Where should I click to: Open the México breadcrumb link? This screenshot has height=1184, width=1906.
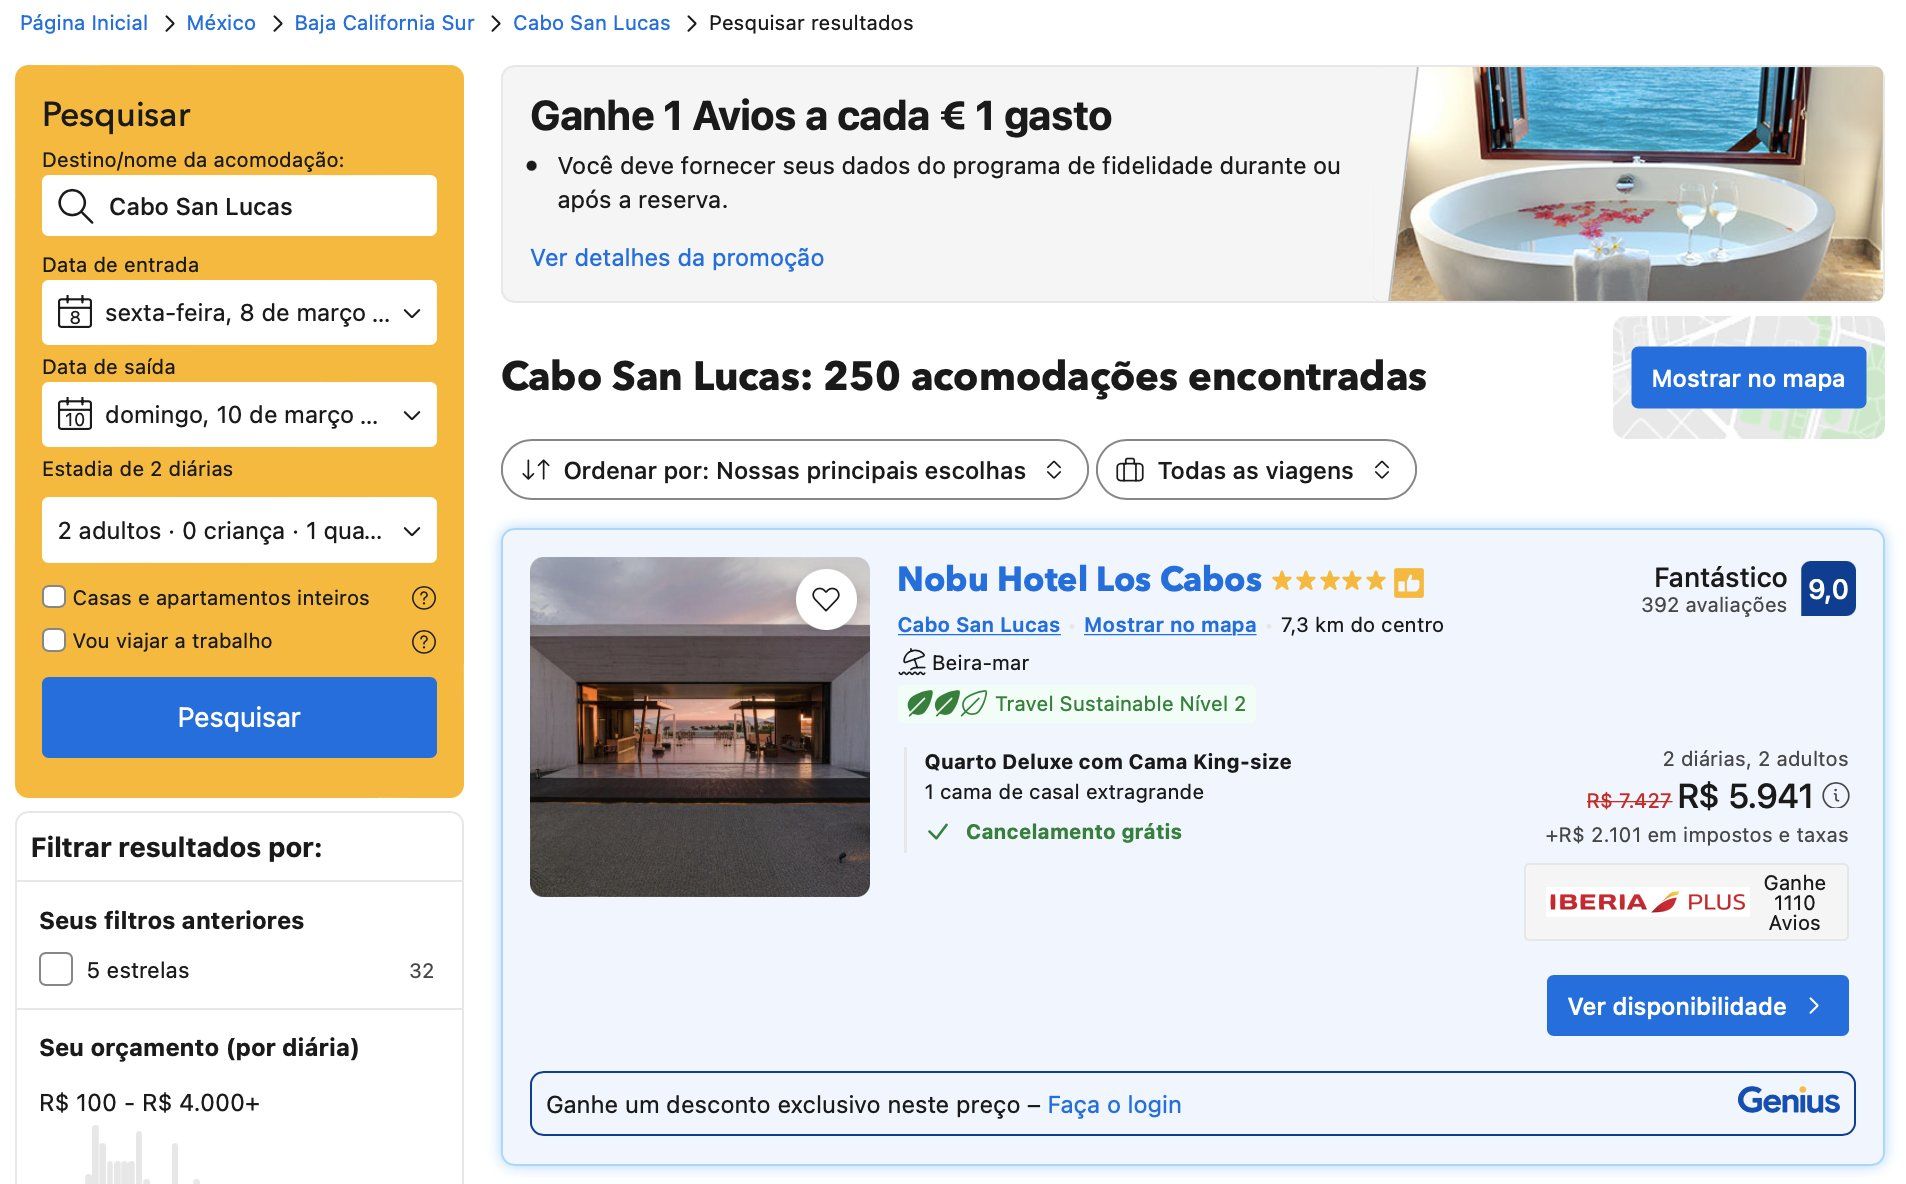tap(221, 23)
